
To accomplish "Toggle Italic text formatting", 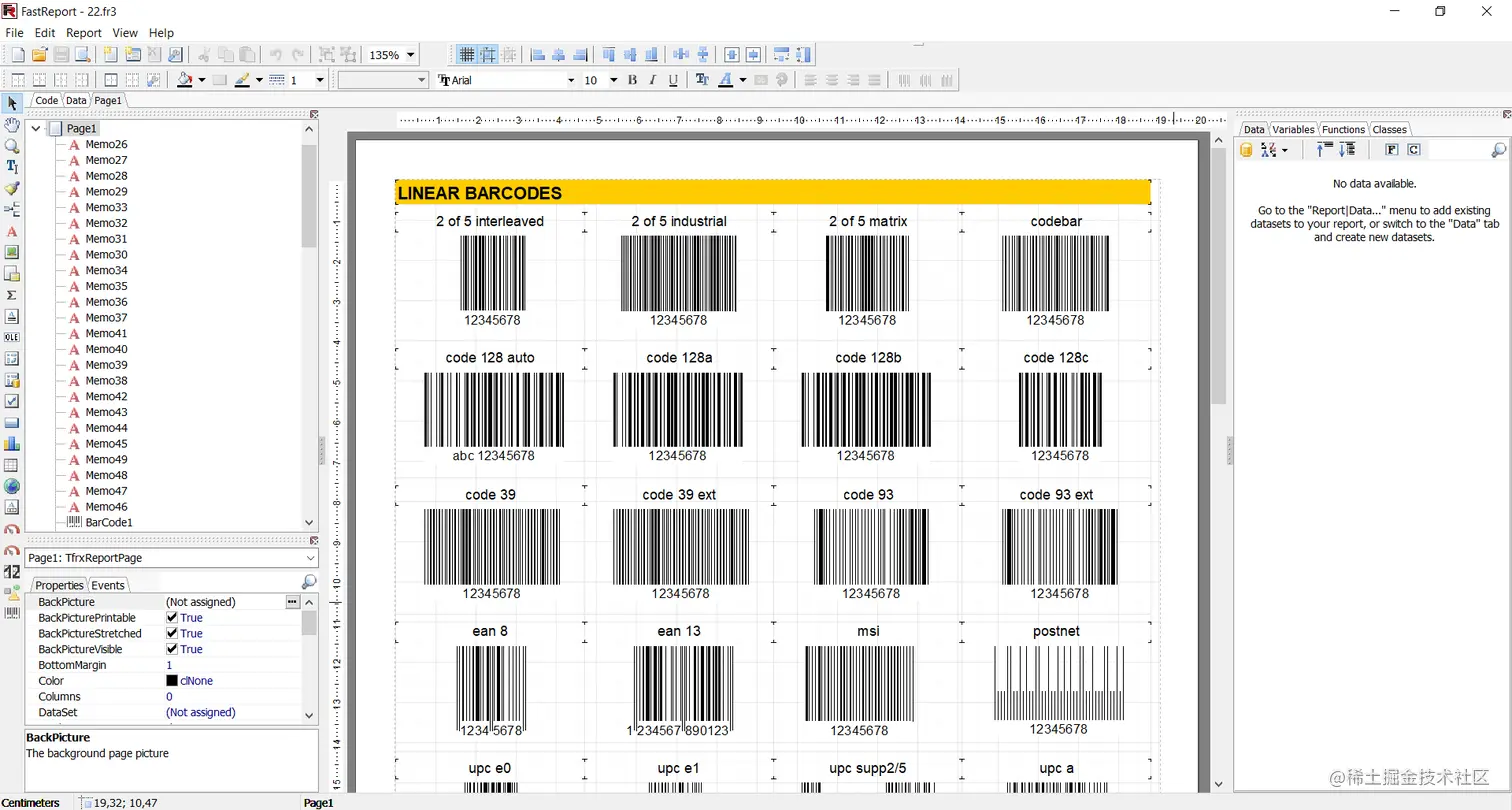I will coord(653,80).
